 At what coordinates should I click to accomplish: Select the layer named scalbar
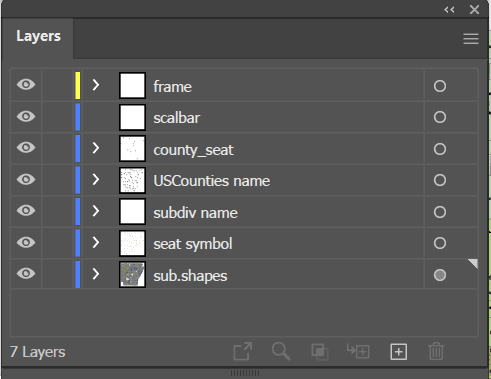[x=177, y=118]
